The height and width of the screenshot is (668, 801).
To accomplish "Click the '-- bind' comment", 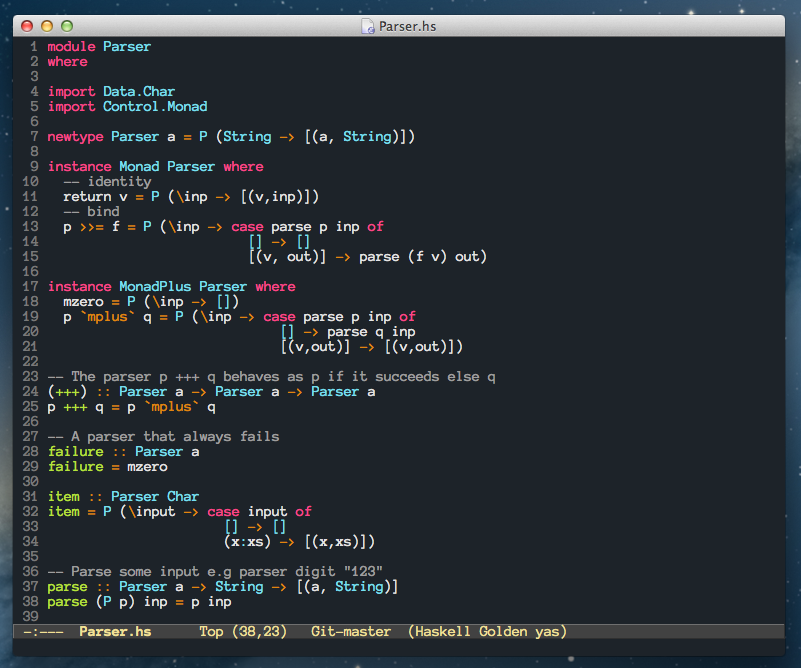I will click(x=91, y=211).
